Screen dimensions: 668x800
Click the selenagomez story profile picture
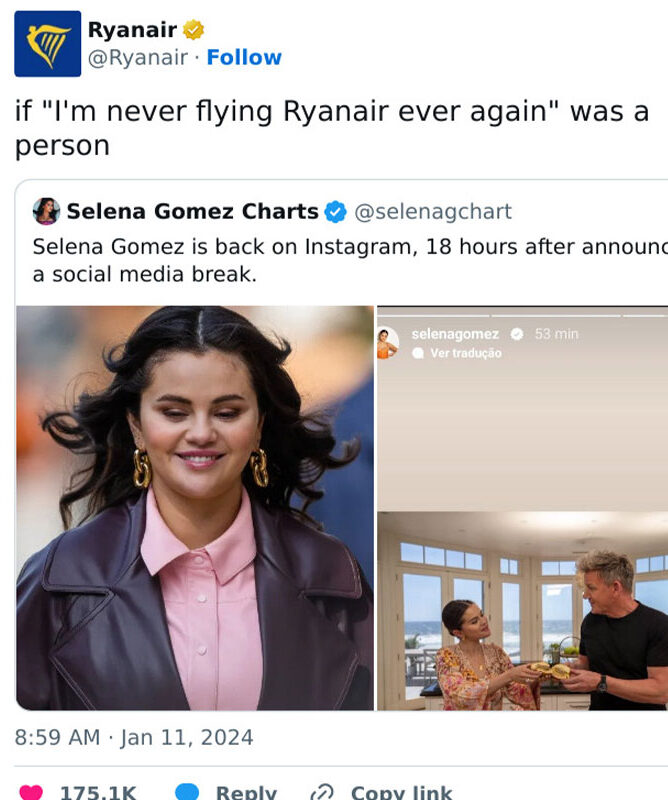[388, 343]
